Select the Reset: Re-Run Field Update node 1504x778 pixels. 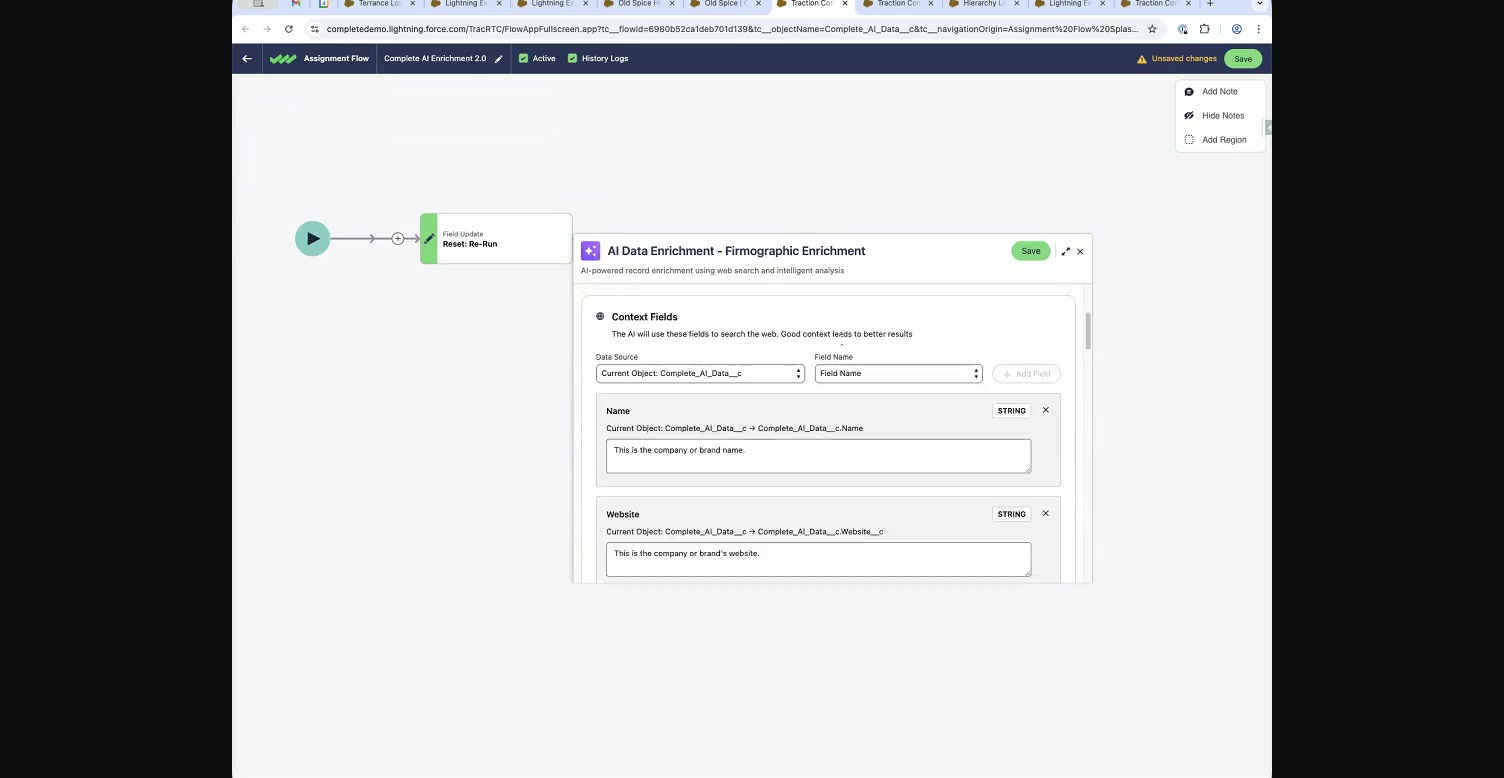click(496, 238)
